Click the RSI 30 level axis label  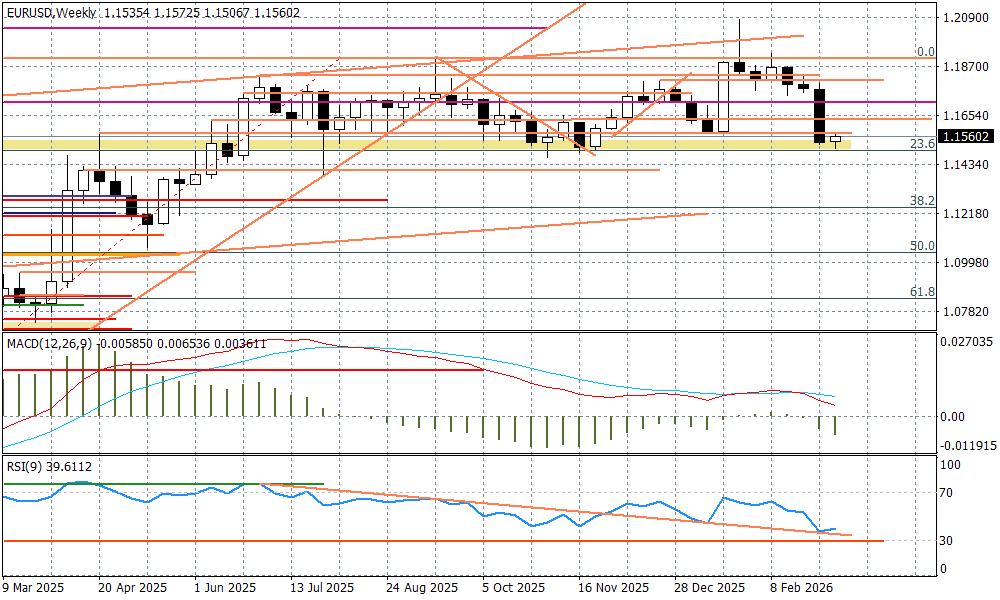[951, 541]
